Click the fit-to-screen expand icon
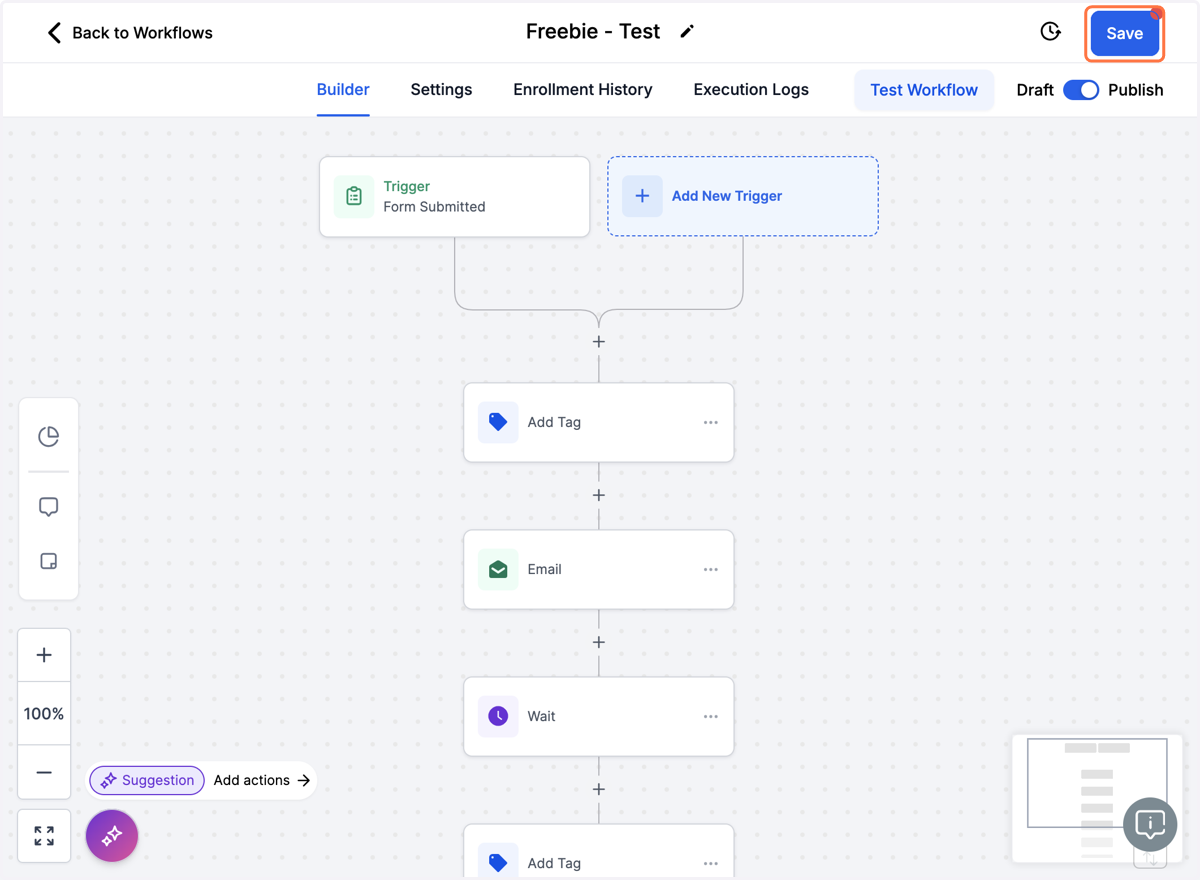The width and height of the screenshot is (1200, 880). pyautogui.click(x=44, y=836)
